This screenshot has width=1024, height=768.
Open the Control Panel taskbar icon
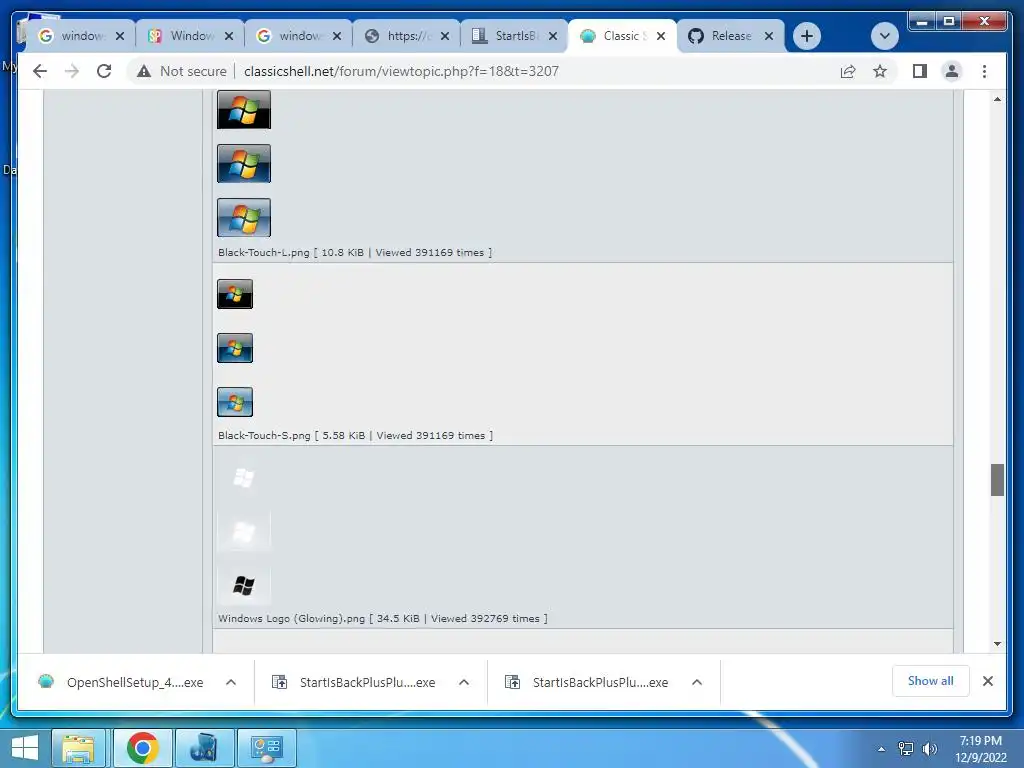click(266, 748)
